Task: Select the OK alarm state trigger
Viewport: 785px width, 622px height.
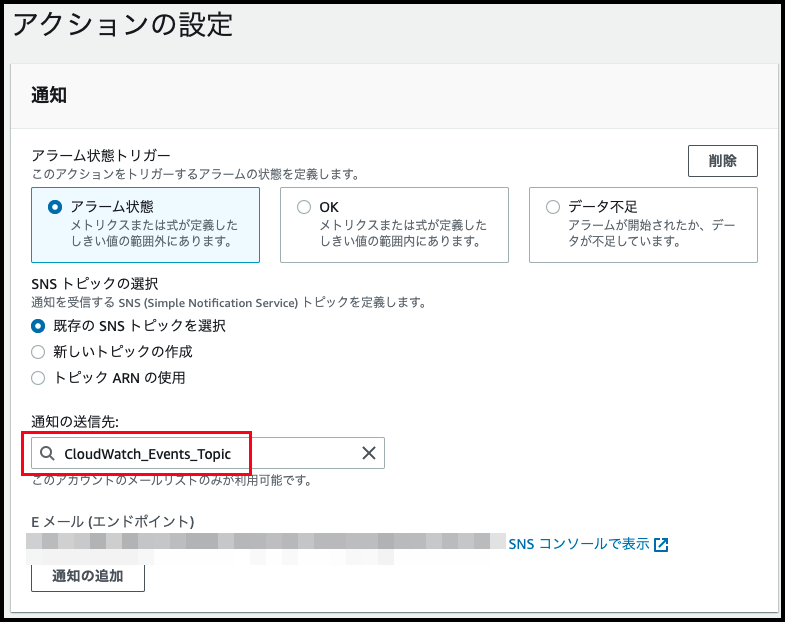Action: coord(304,207)
